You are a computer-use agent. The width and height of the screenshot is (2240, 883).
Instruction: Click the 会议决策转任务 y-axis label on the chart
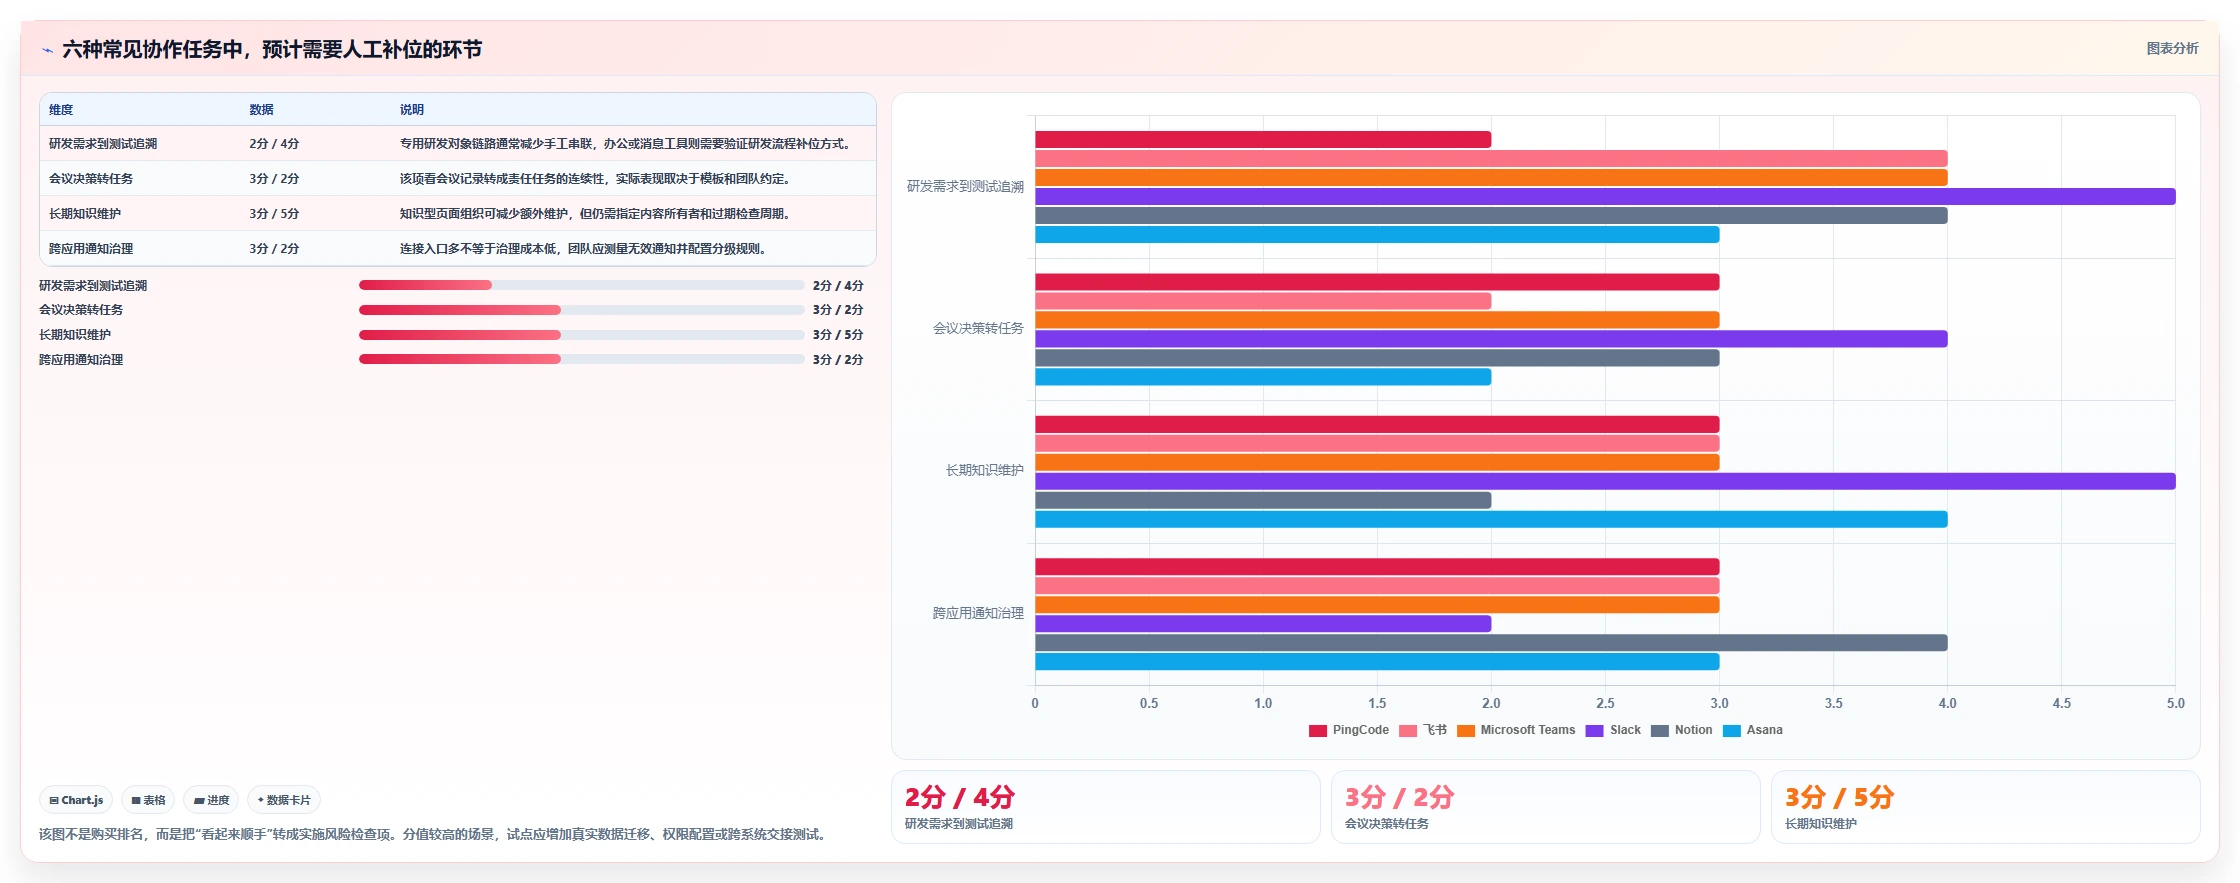tap(978, 329)
